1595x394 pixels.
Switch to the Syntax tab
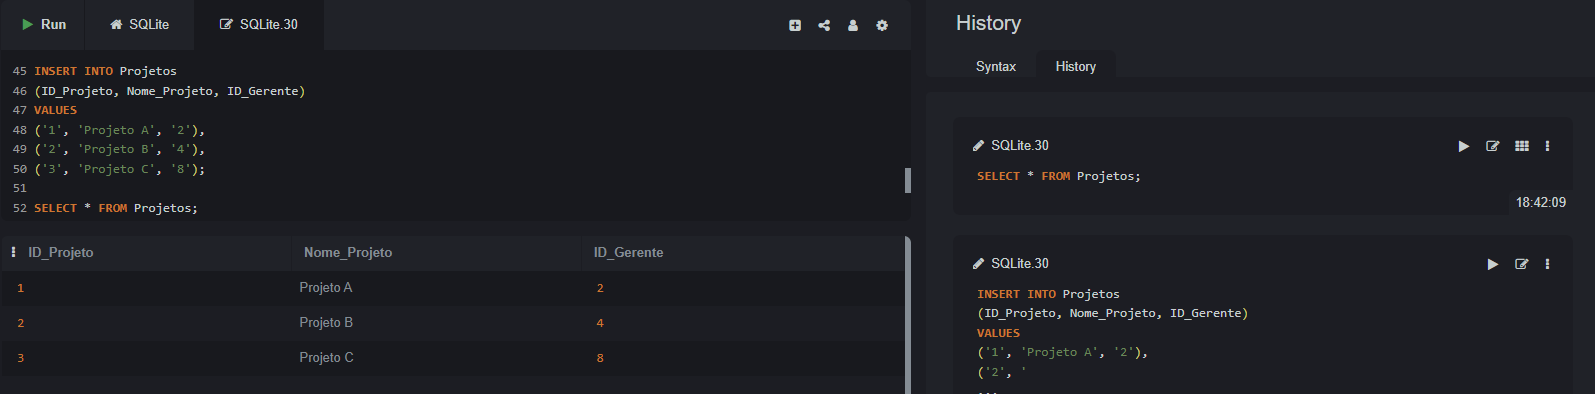[996, 66]
